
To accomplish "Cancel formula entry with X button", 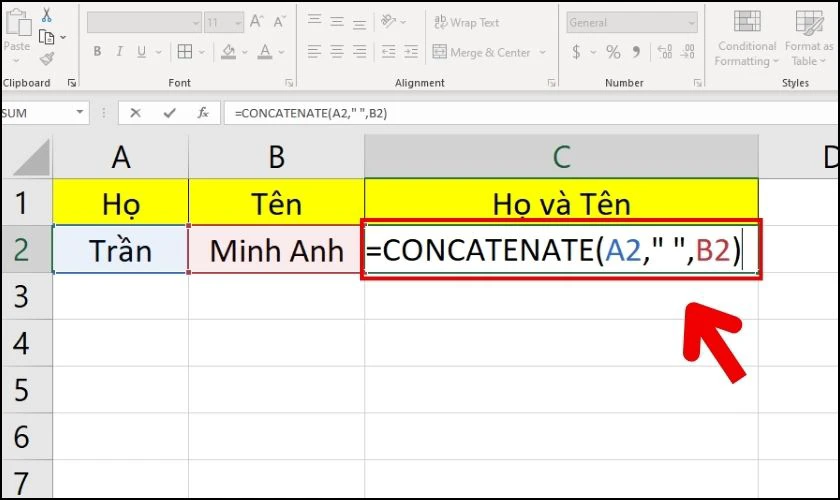I will tap(136, 113).
